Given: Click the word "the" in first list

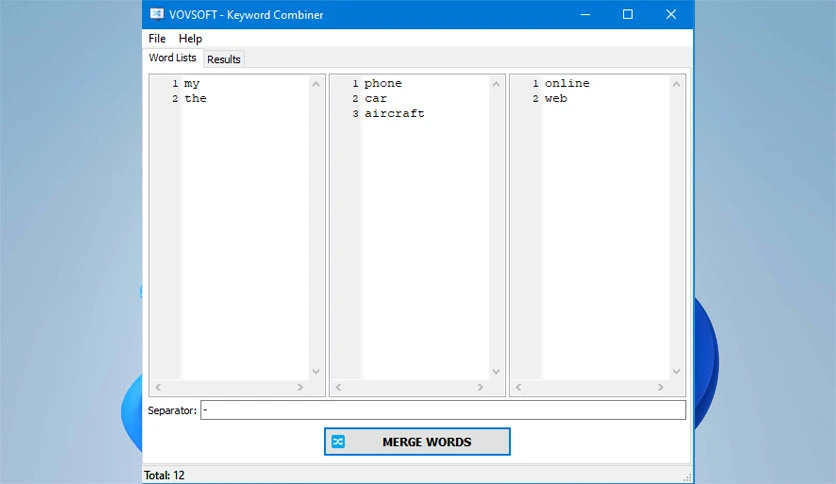Looking at the screenshot, I should (195, 98).
